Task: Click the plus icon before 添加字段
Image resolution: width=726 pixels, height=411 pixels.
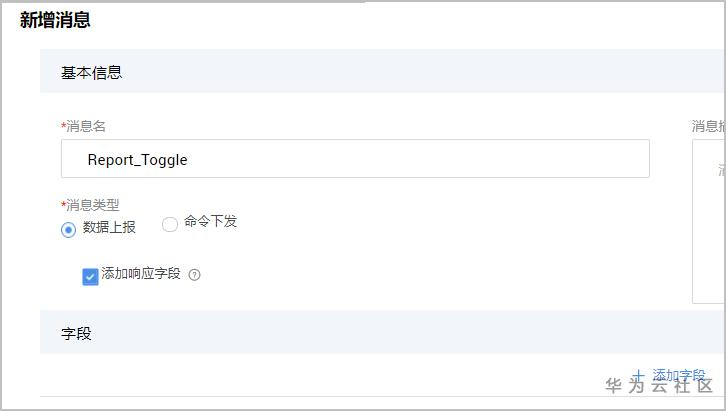Action: (x=638, y=377)
